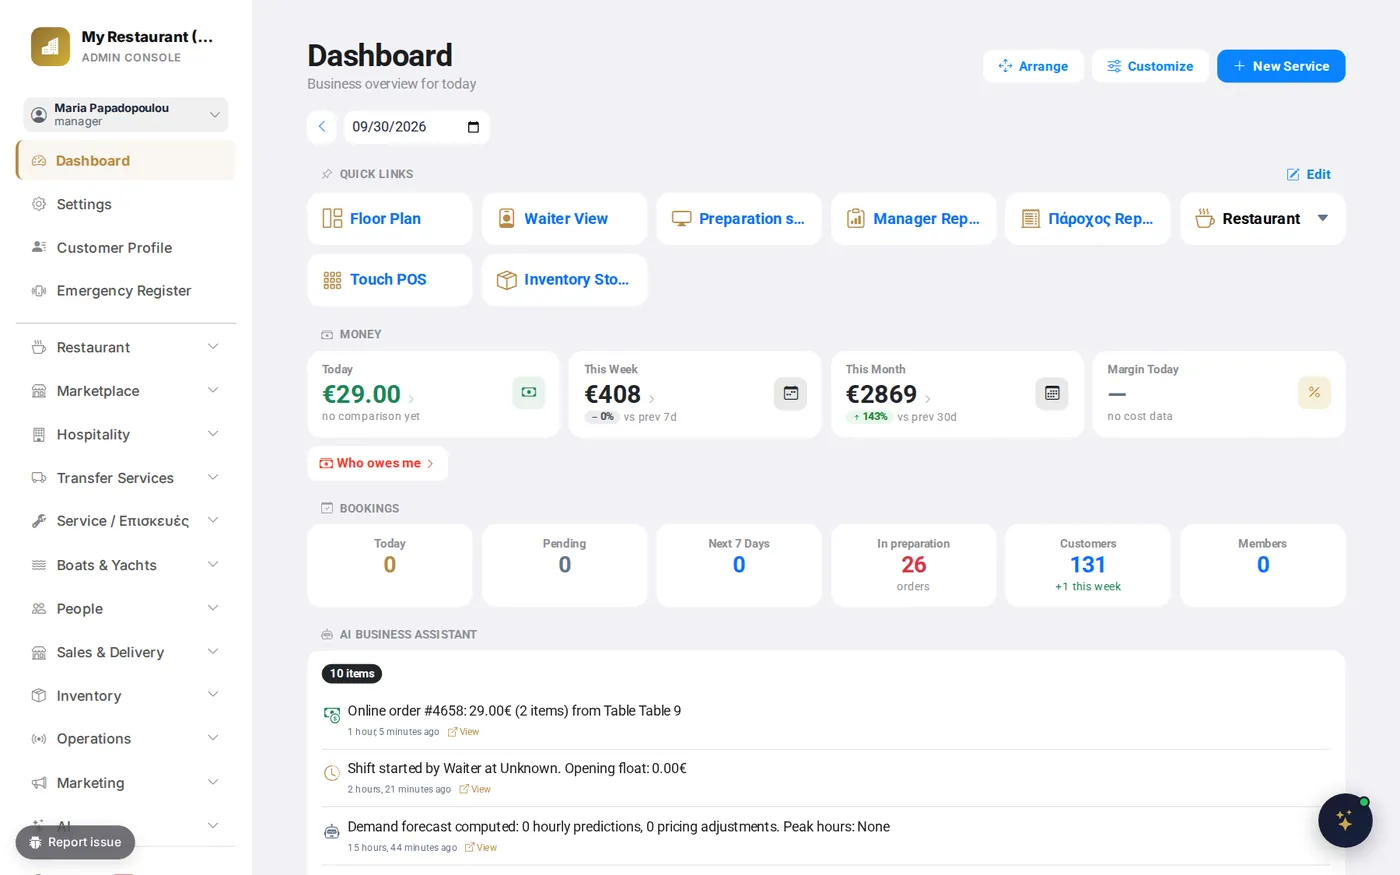
Task: Click the Operations broadcast icon in sidebar
Action: point(39,739)
